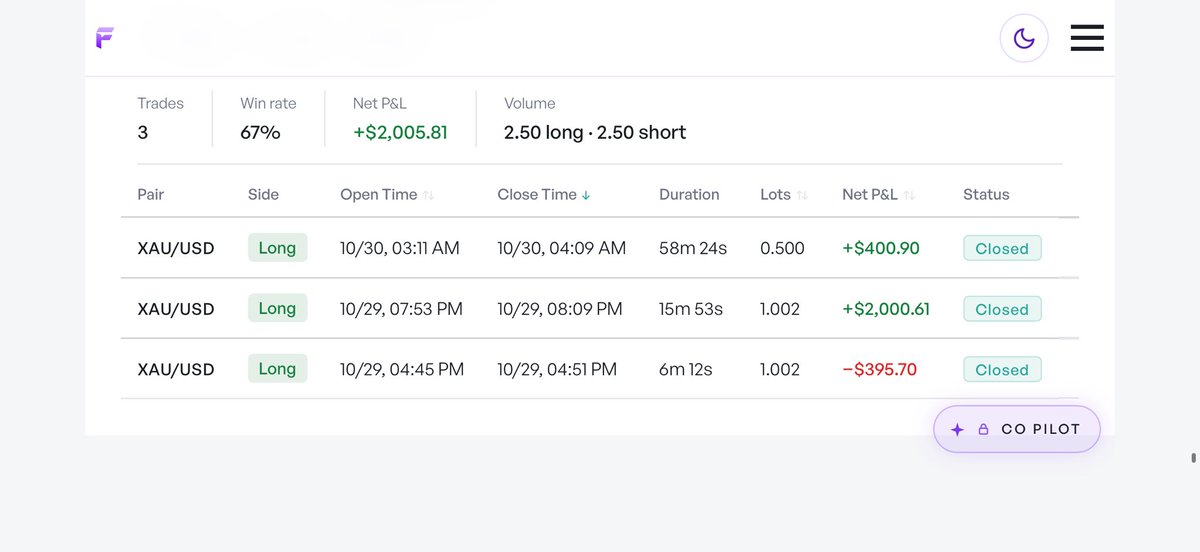Sort by Lots arrows icon
Viewport: 1200px width, 552px height.
click(802, 195)
